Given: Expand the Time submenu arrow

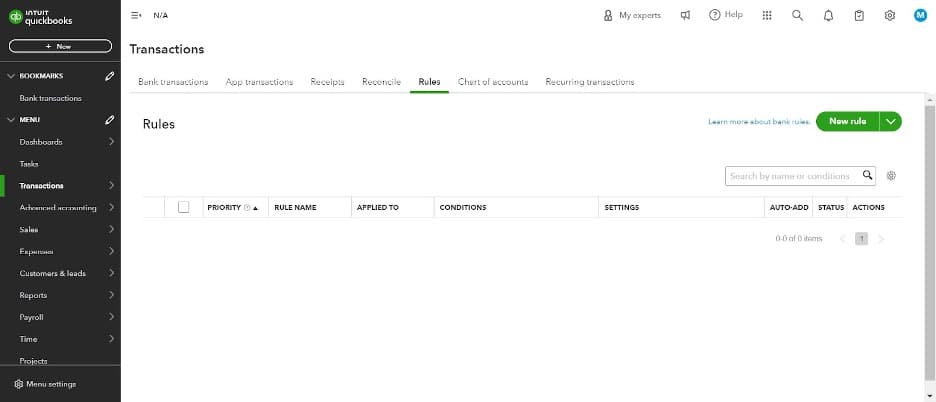Looking at the screenshot, I should pyautogui.click(x=111, y=339).
